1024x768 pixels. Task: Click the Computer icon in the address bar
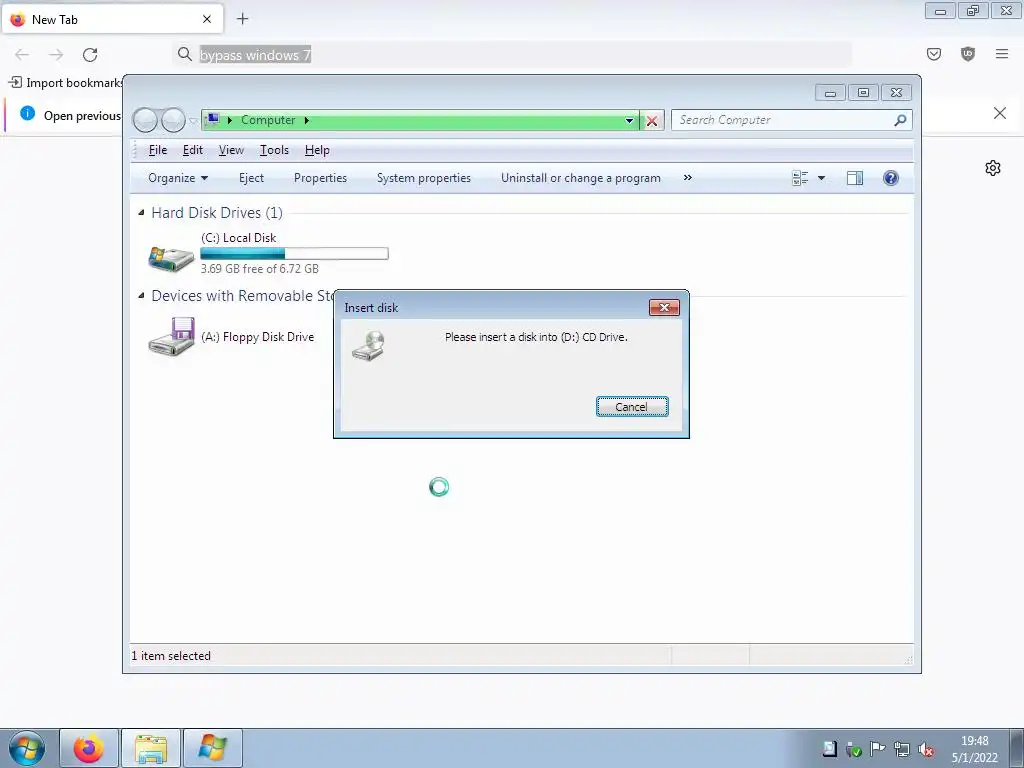(212, 120)
